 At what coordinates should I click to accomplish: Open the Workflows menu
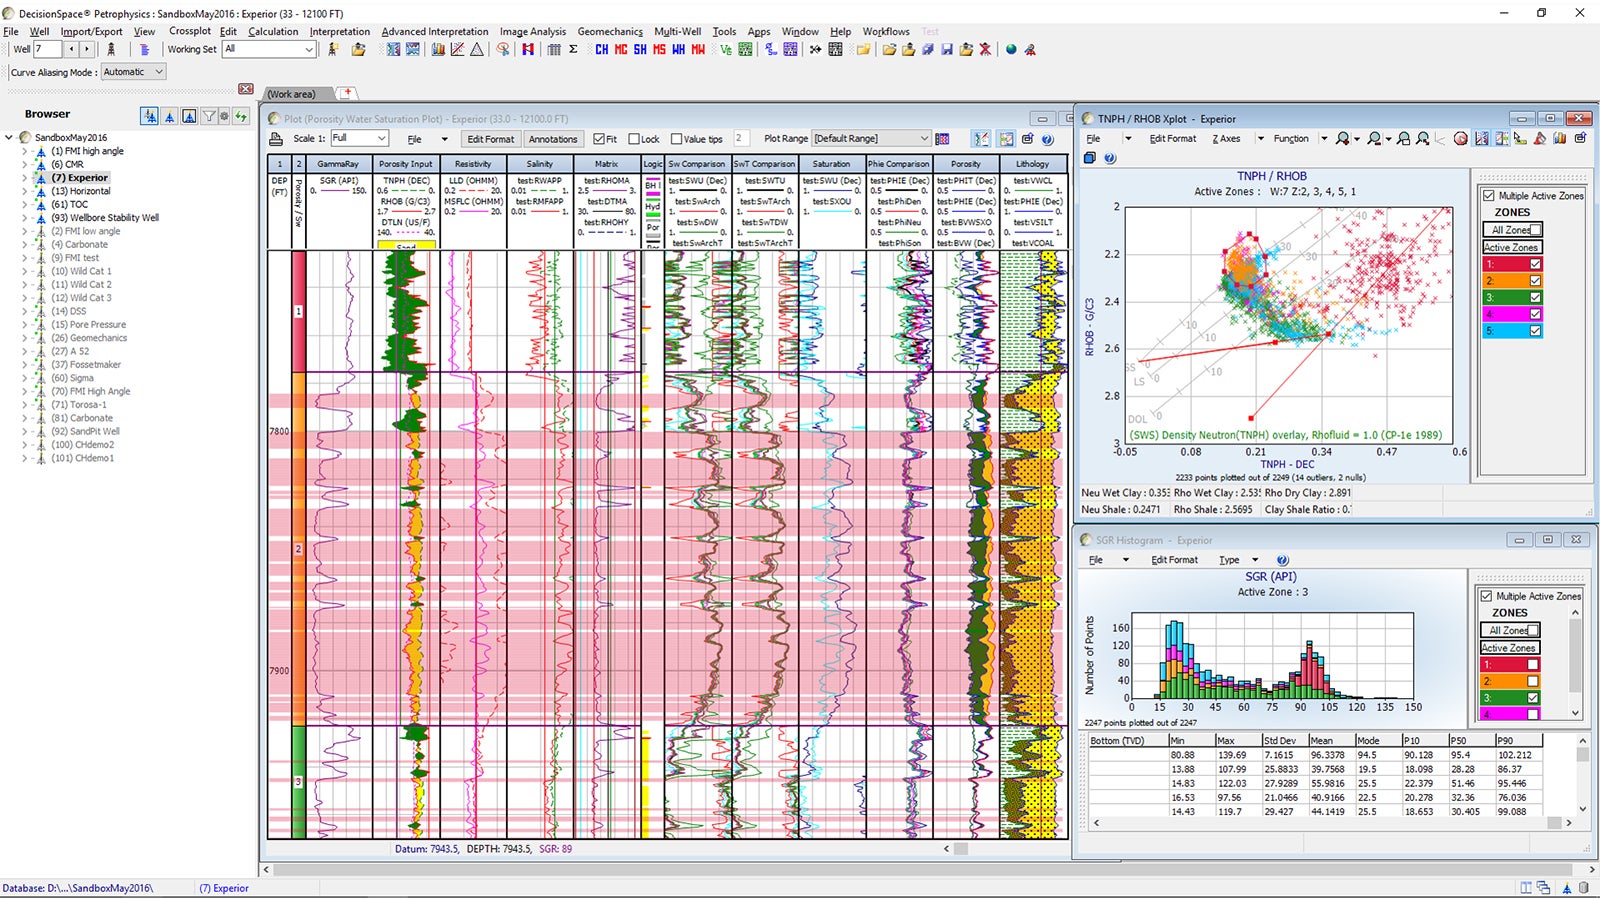click(x=886, y=31)
